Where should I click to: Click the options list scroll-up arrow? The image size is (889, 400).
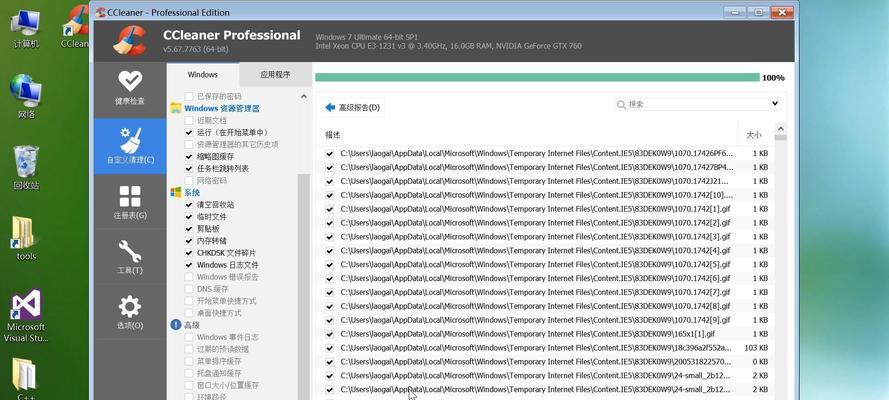tap(304, 96)
